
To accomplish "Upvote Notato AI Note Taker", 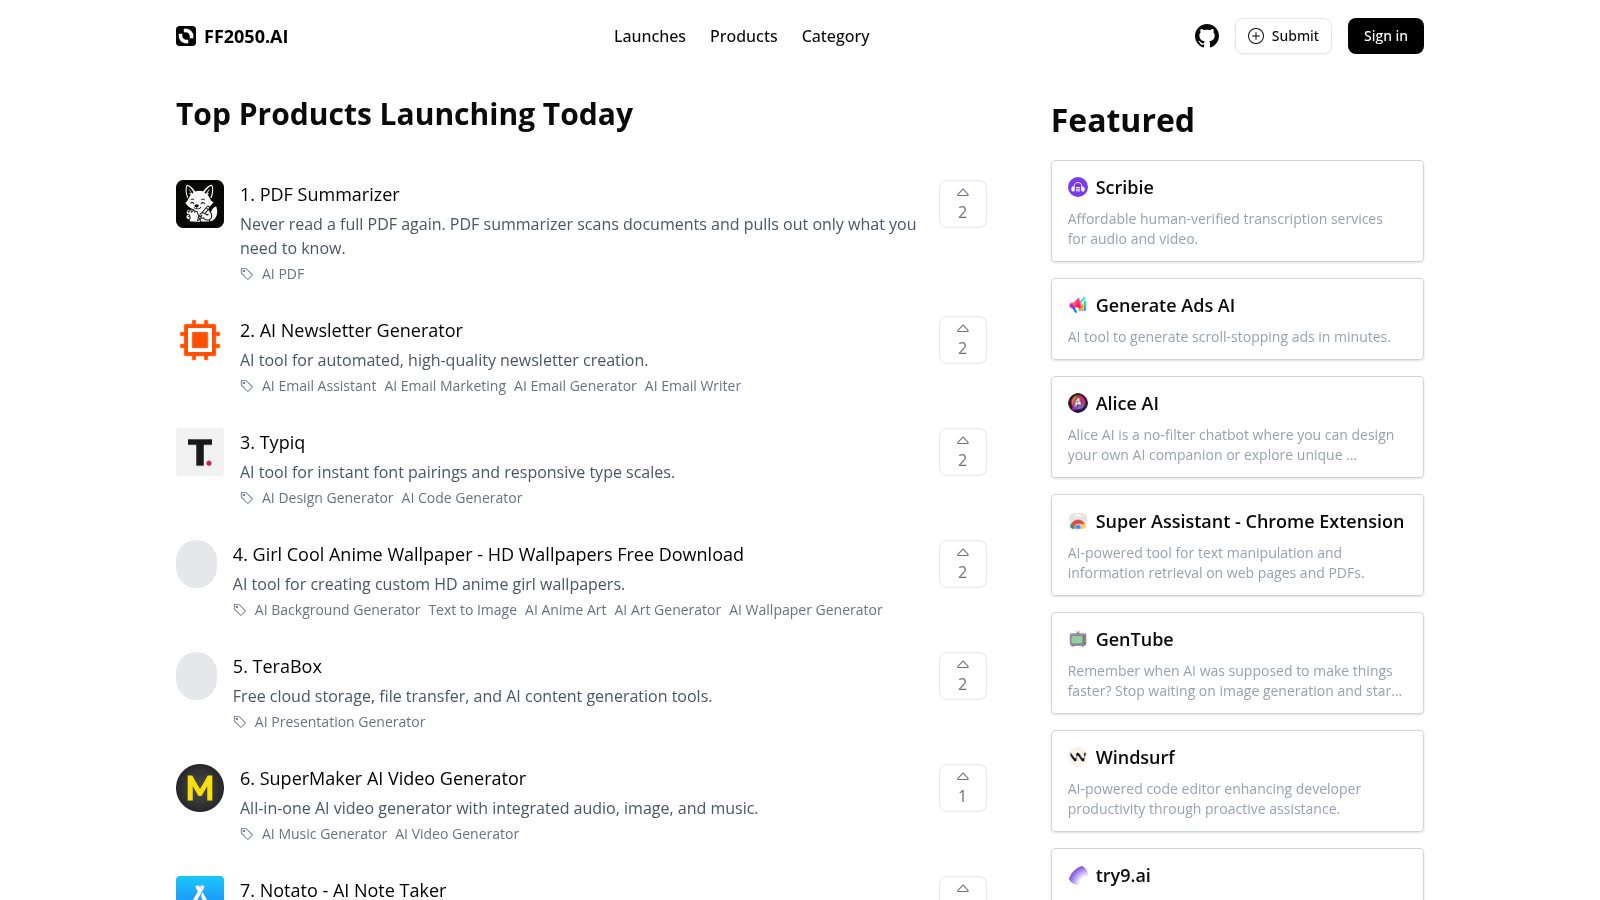I will coord(963,888).
